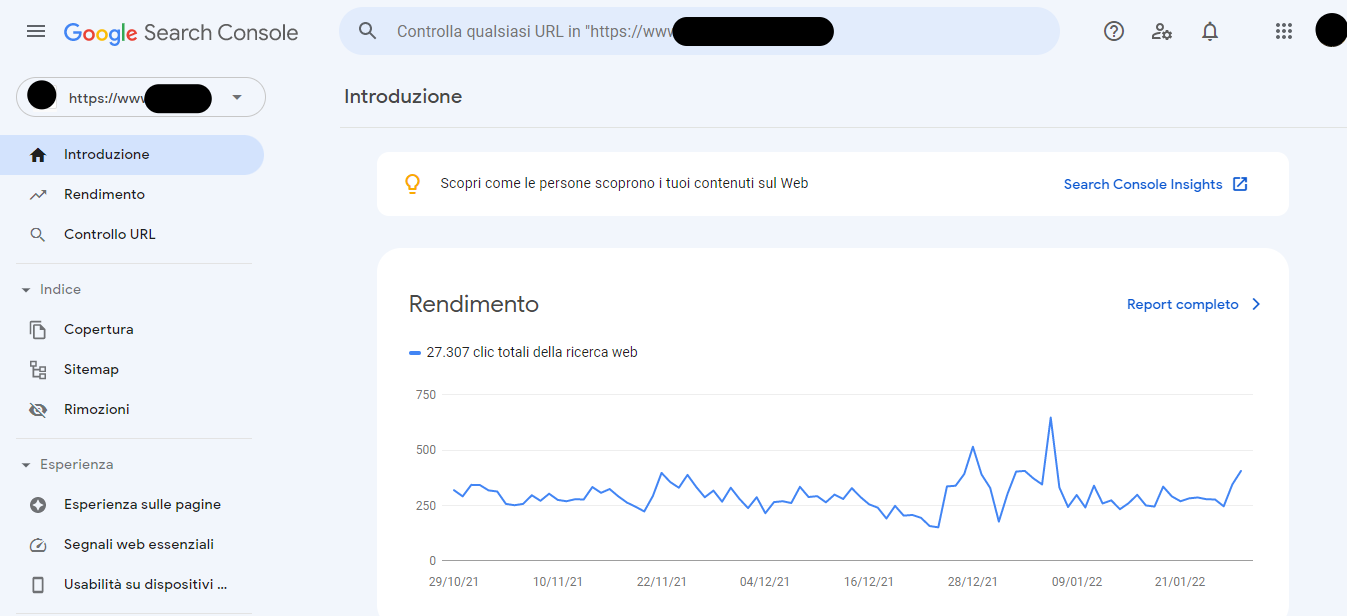
Task: Open user and permissions settings icon
Action: tap(1161, 31)
